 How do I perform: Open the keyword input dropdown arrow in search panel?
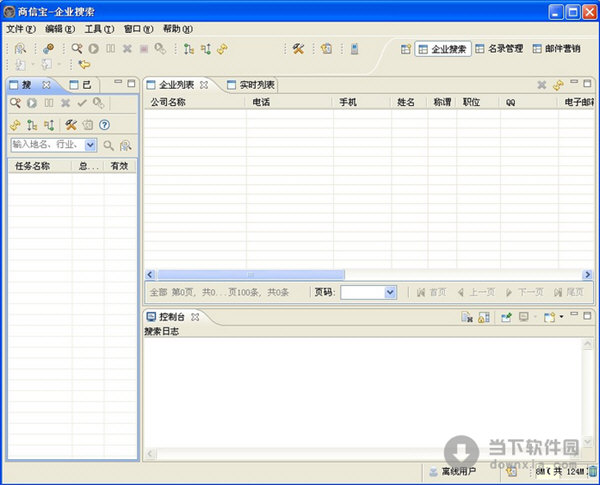pyautogui.click(x=90, y=145)
